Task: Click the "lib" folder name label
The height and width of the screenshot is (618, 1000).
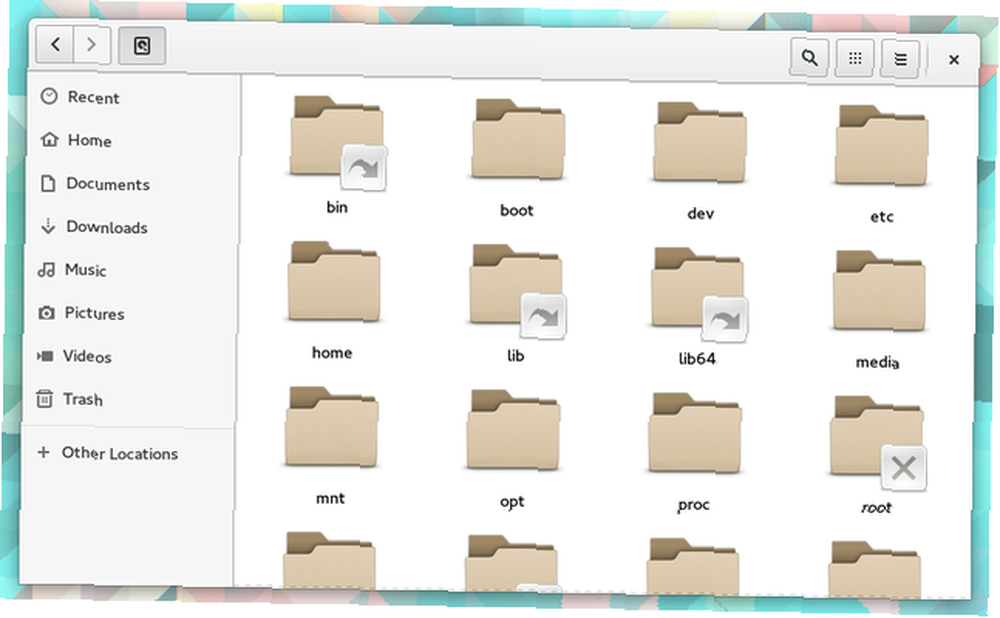Action: 515,356
